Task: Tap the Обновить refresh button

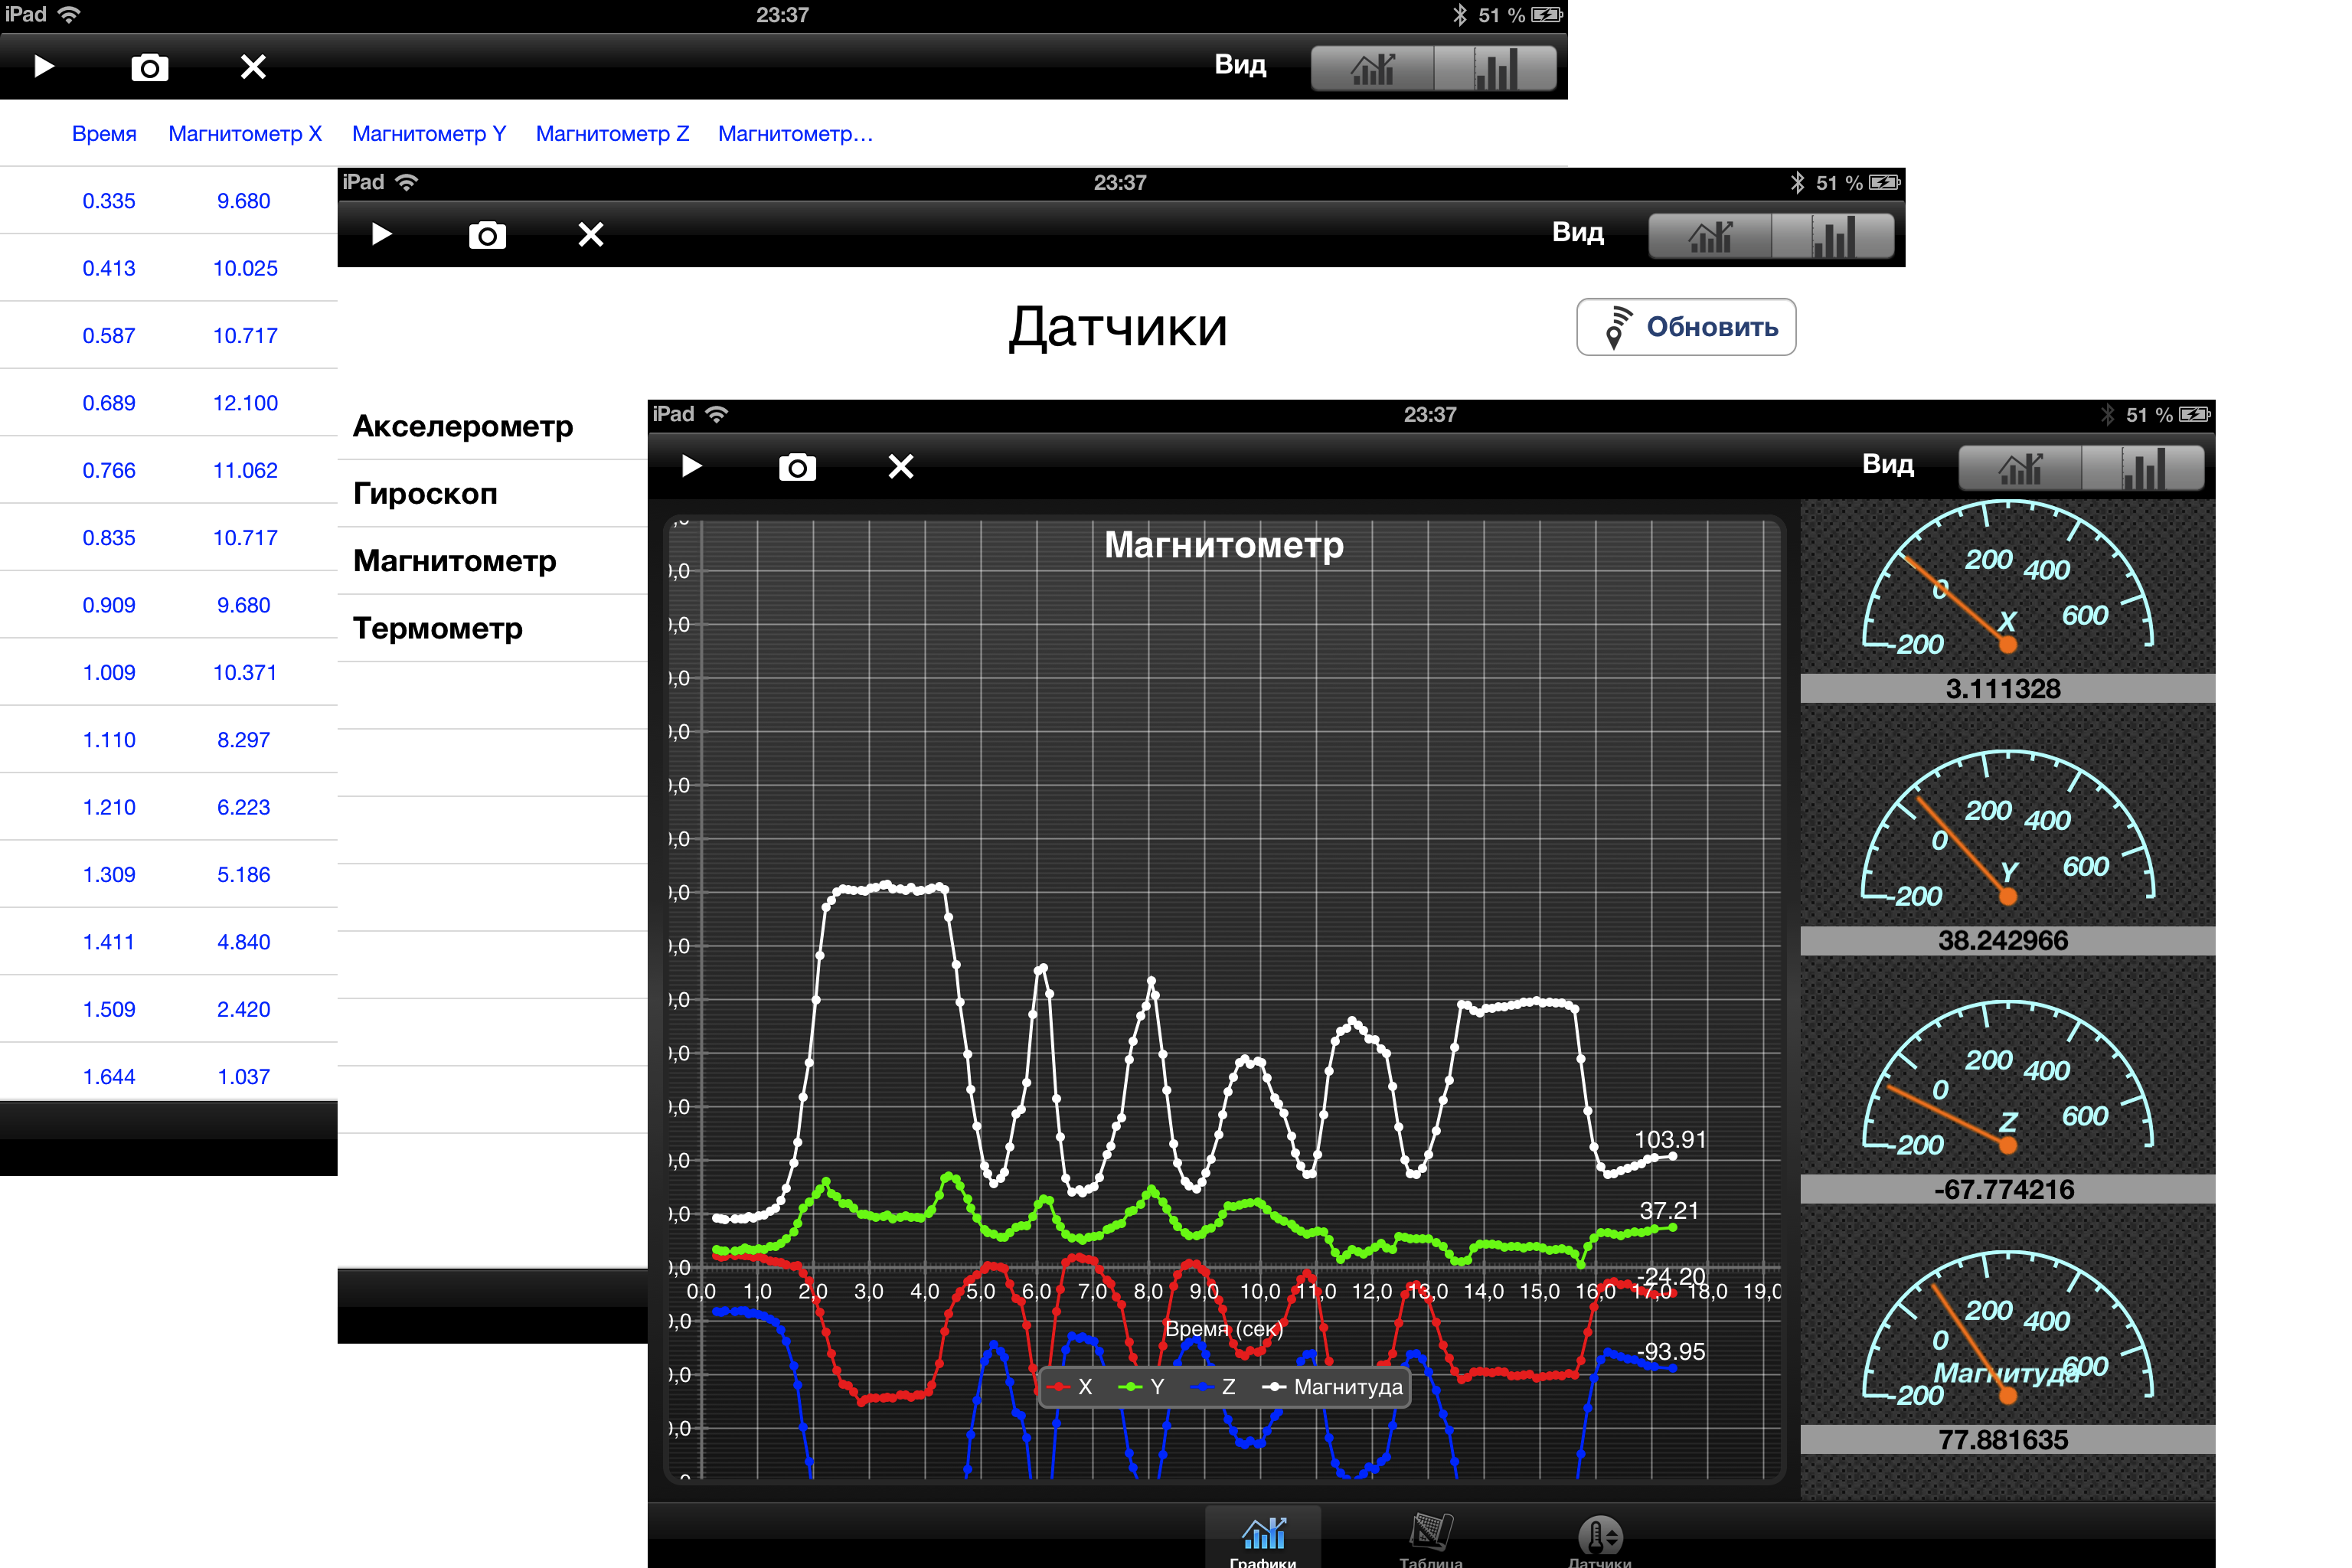Action: (1686, 327)
